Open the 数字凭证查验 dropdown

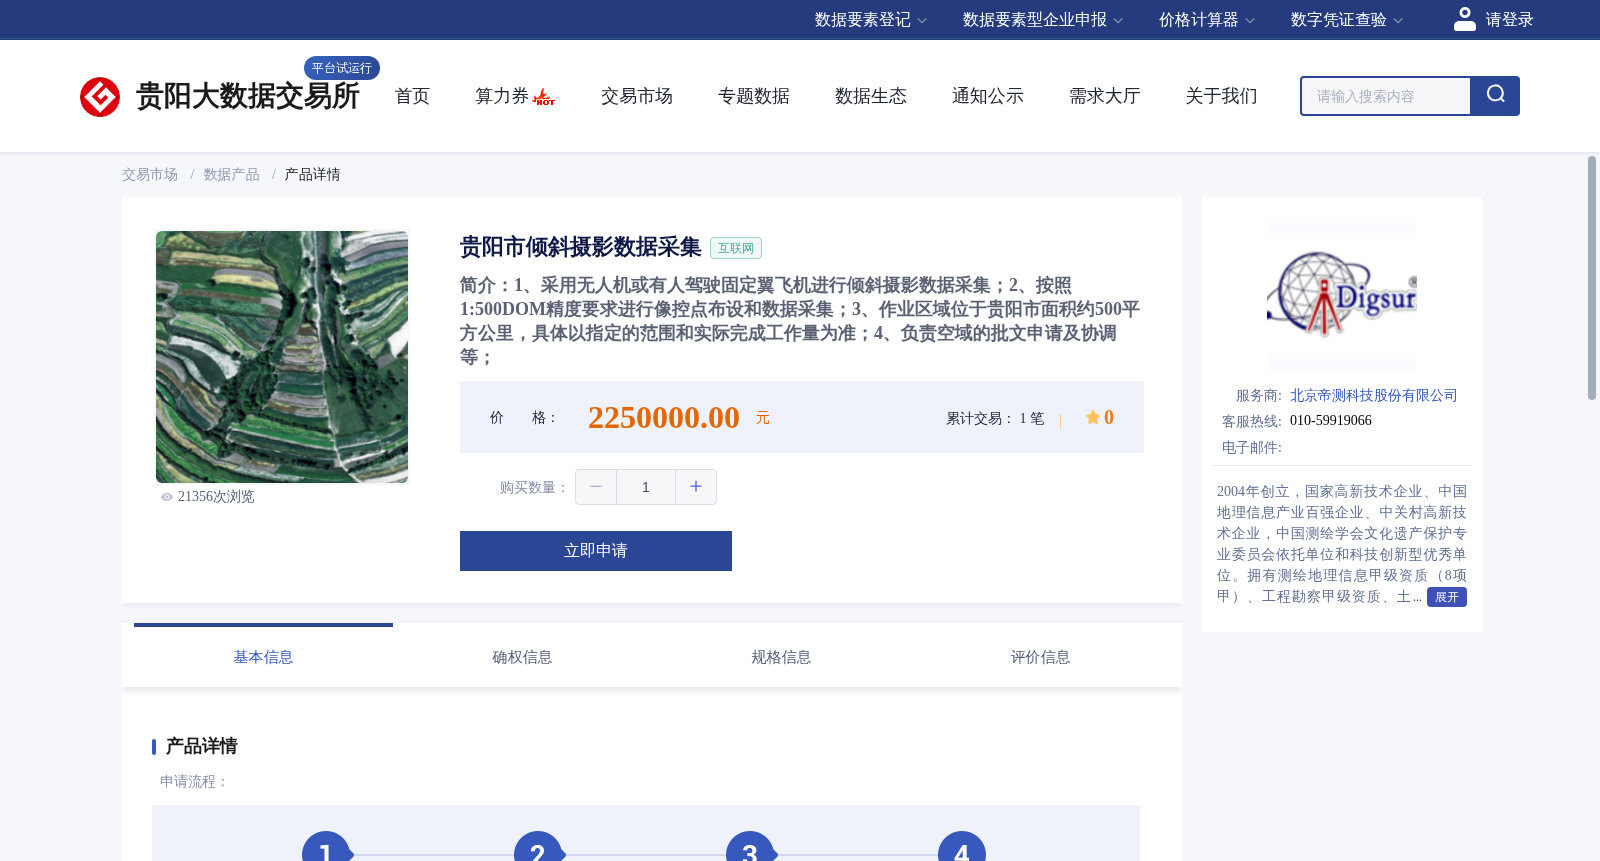pos(1347,20)
